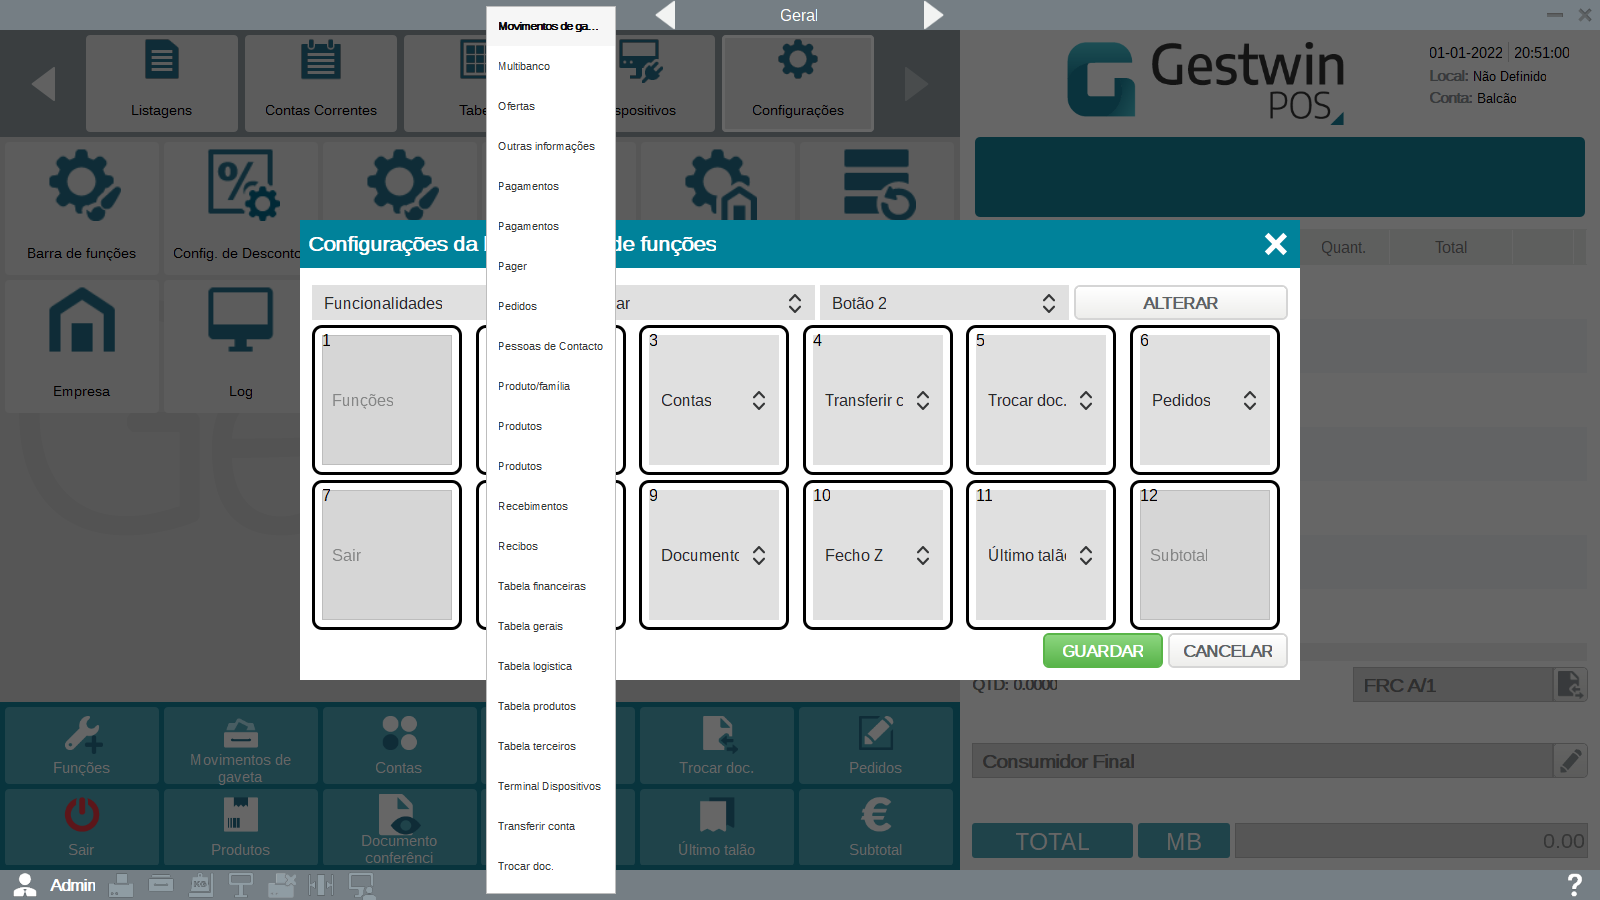Image resolution: width=1600 pixels, height=900 pixels.
Task: Click the KG scale status icon
Action: click(x=201, y=885)
